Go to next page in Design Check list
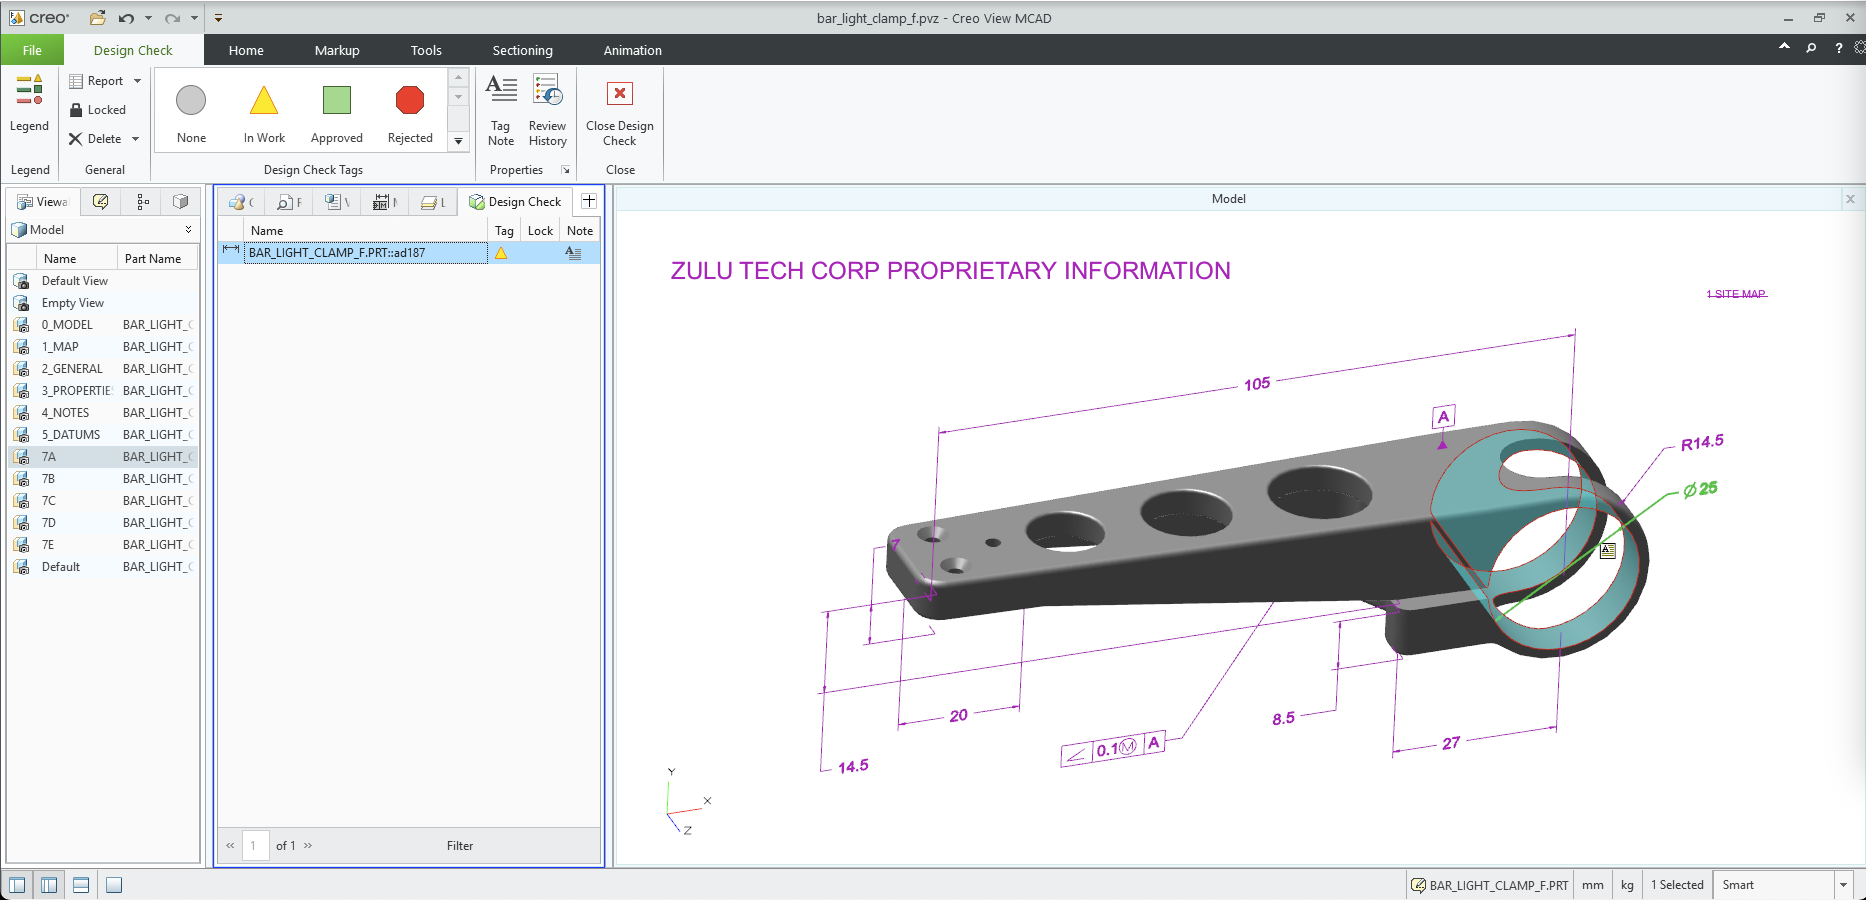Viewport: 1866px width, 900px height. coord(308,846)
